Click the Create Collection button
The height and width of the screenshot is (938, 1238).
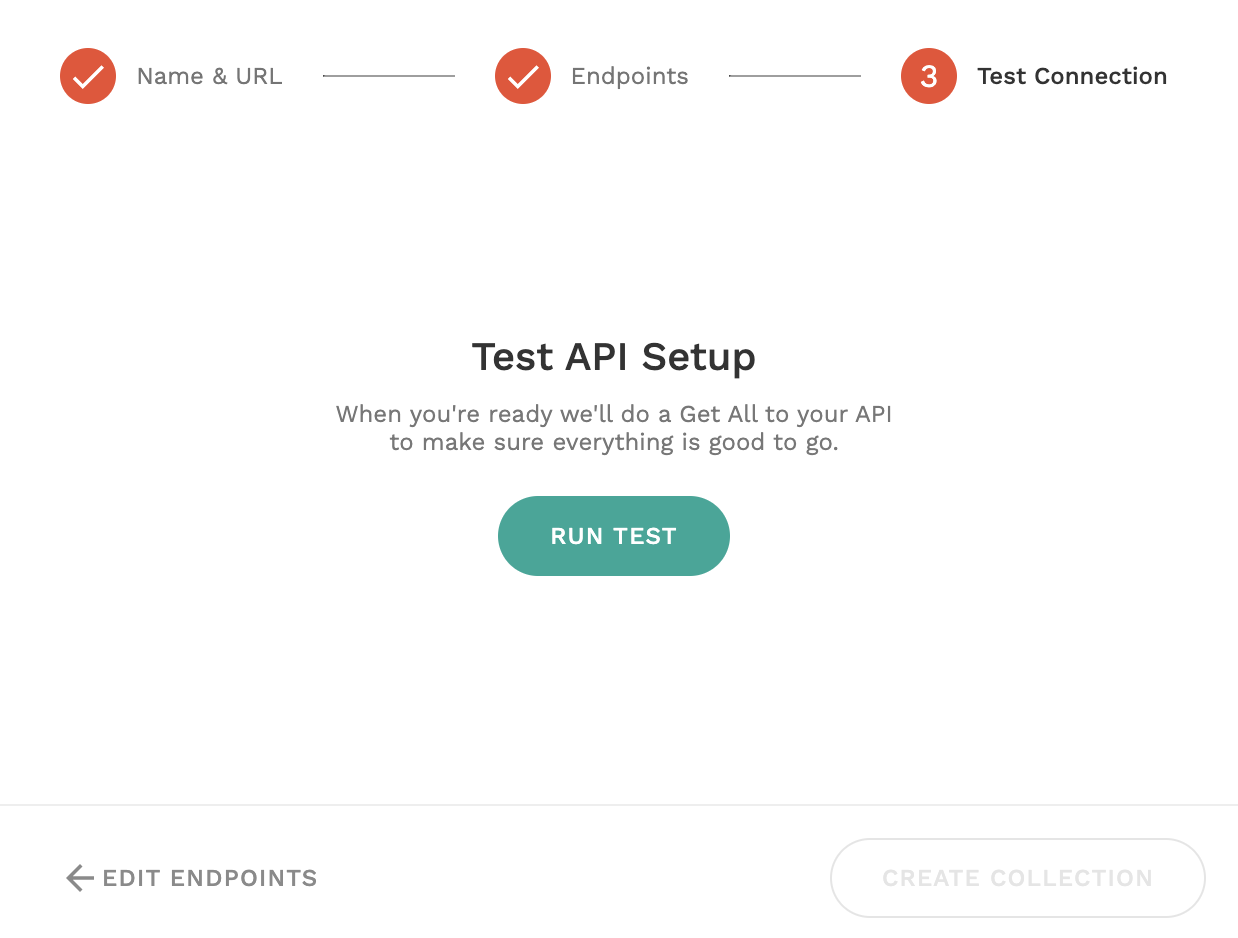pyautogui.click(x=1017, y=878)
